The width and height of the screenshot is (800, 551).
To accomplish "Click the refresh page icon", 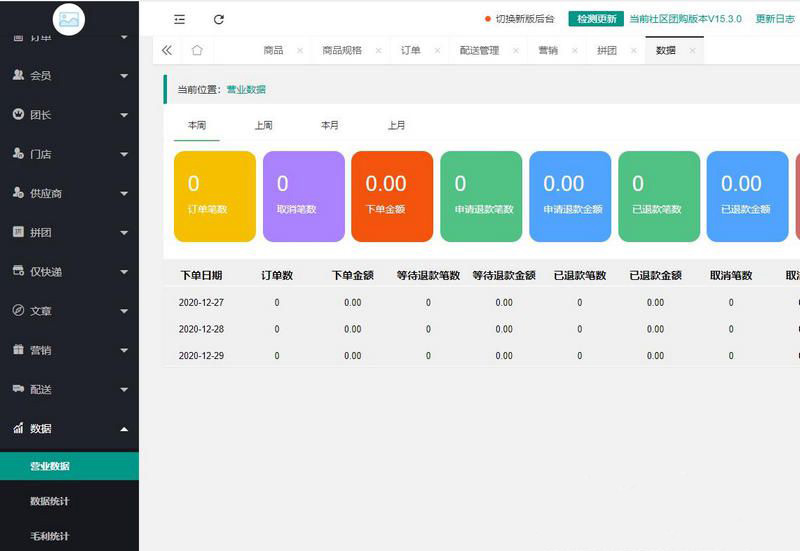I will click(219, 19).
